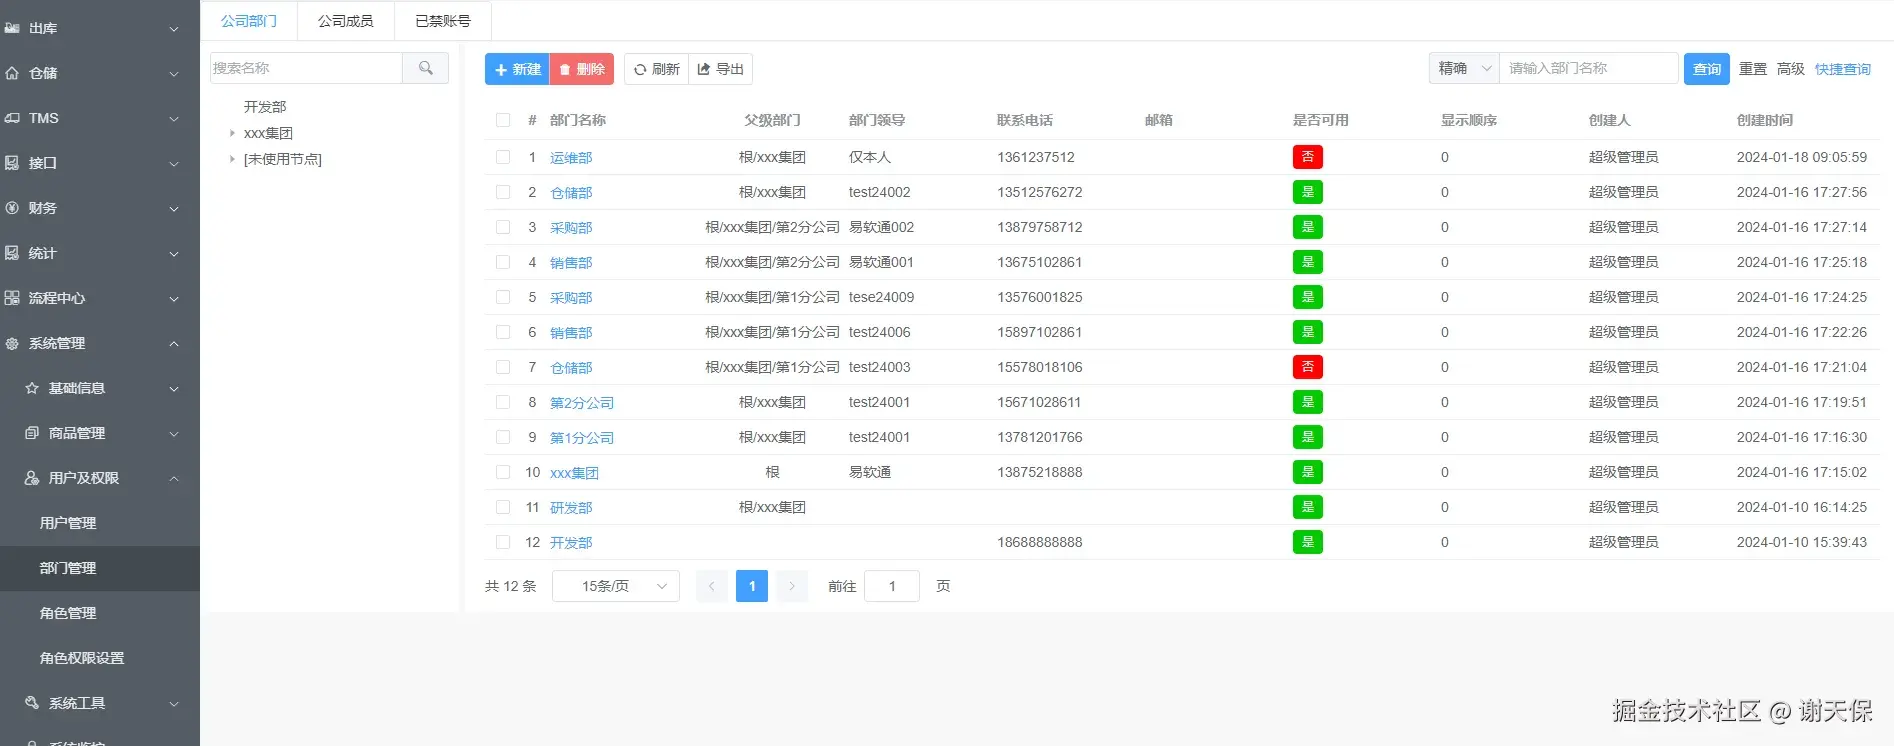
Task: Click the 导出 export button
Action: click(721, 69)
